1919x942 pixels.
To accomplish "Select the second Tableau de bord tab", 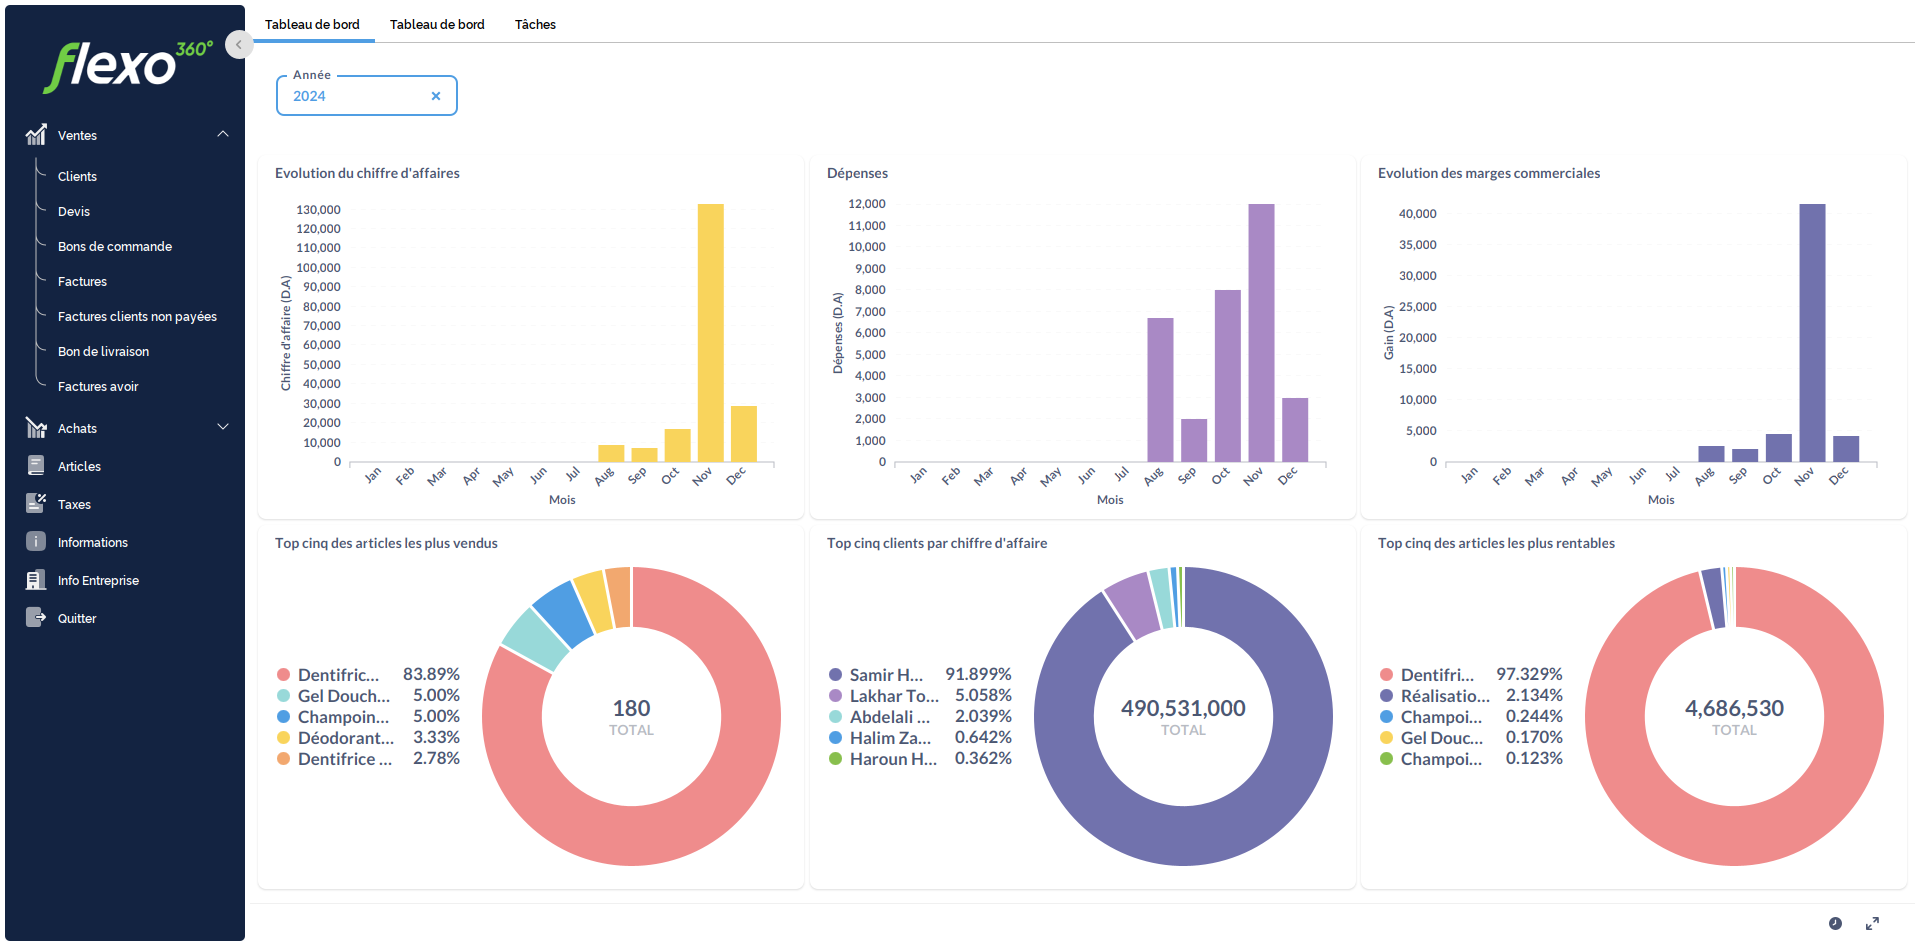I will point(437,24).
